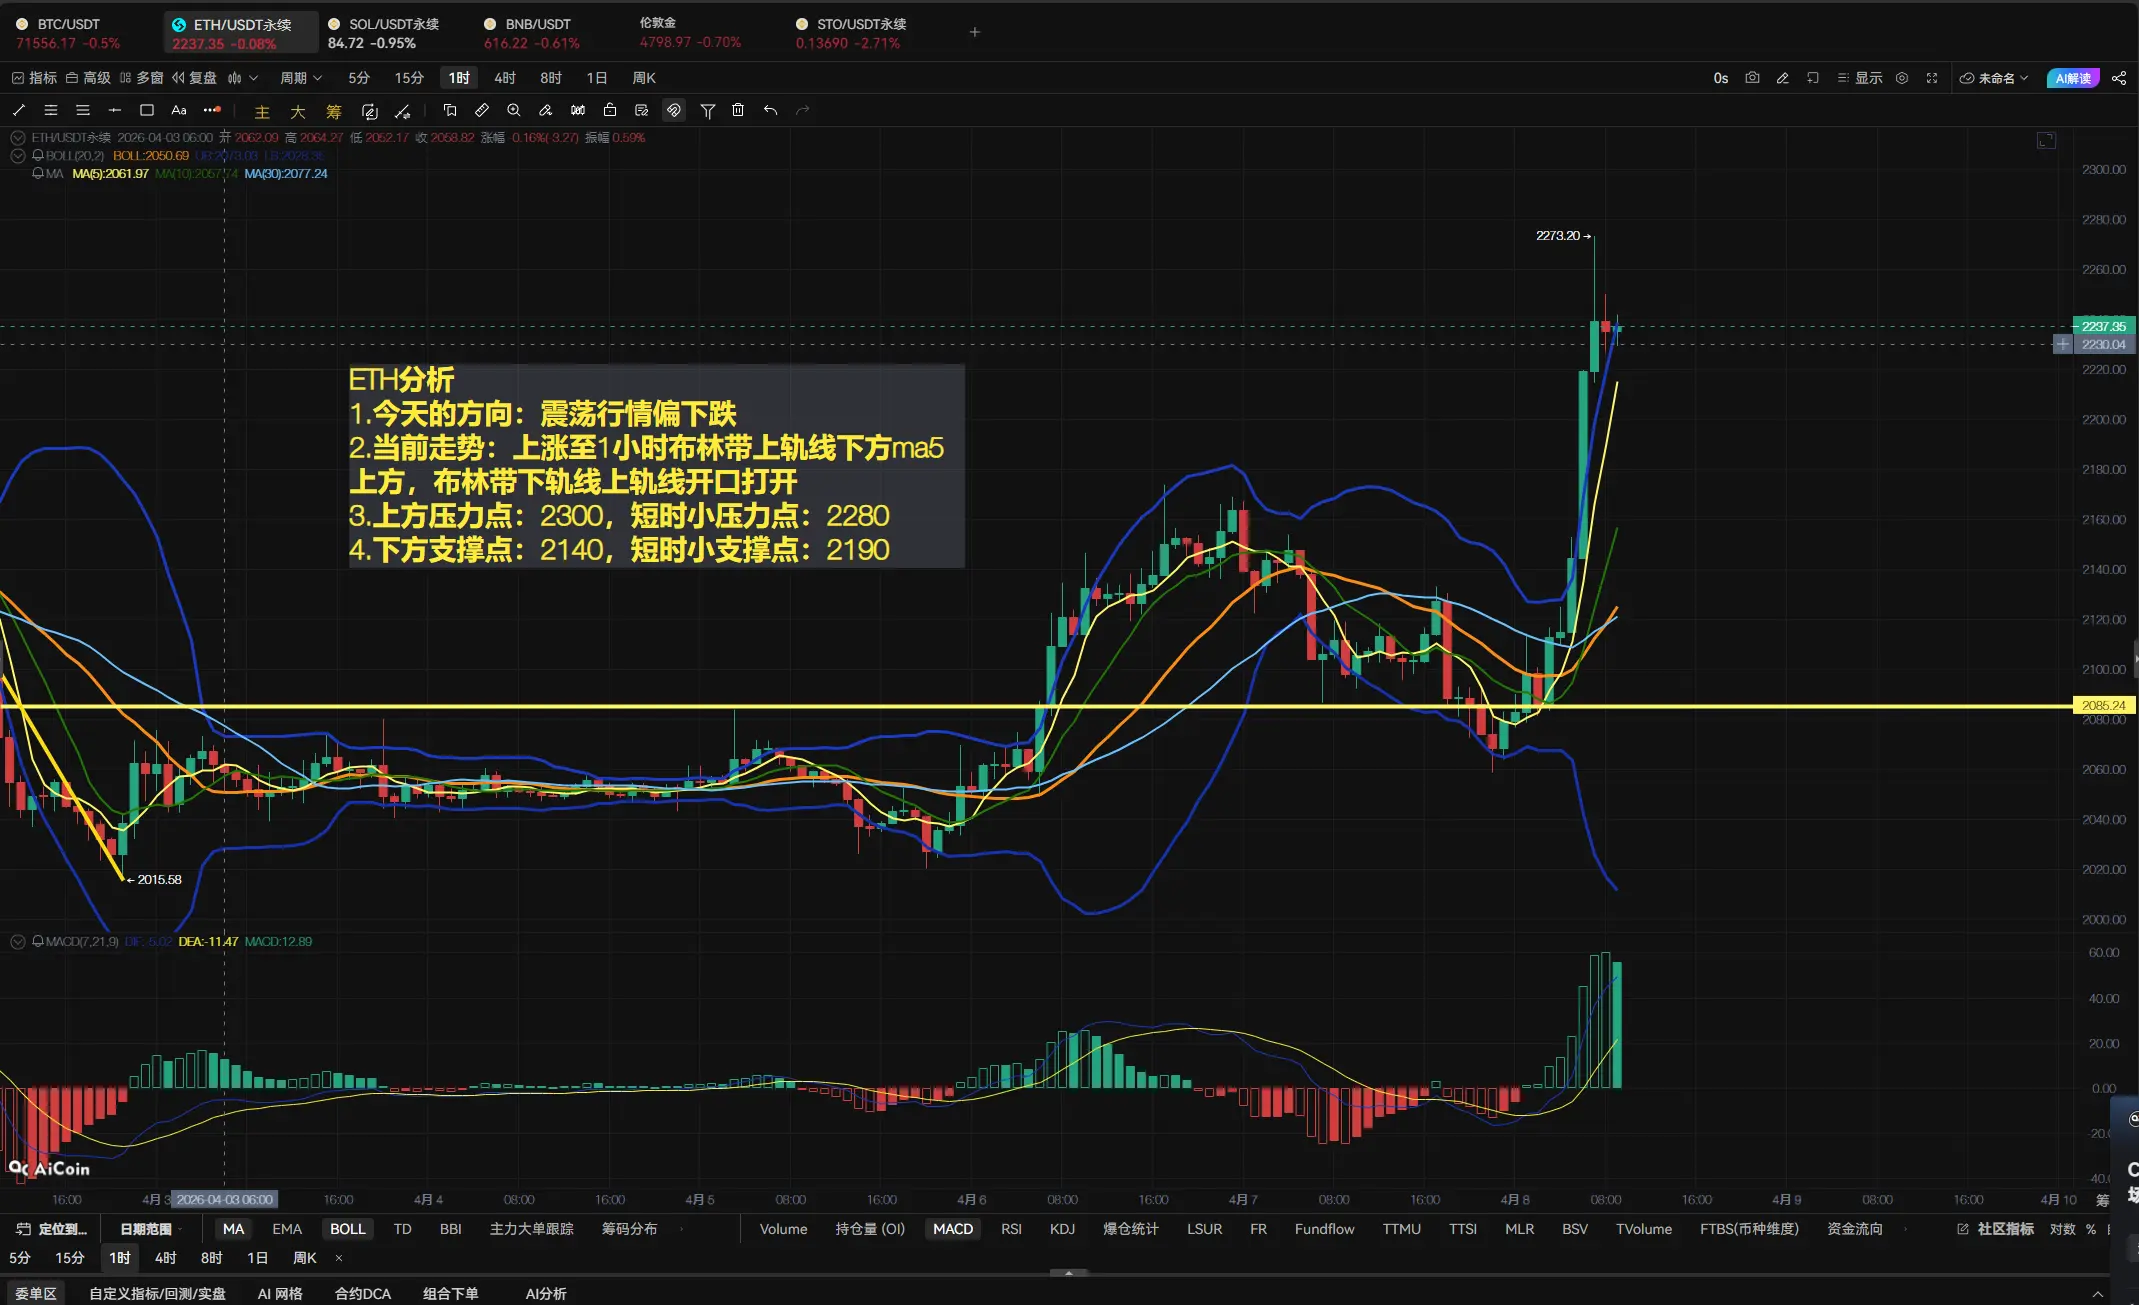Click the magnifier zoom-in tool

coord(513,110)
